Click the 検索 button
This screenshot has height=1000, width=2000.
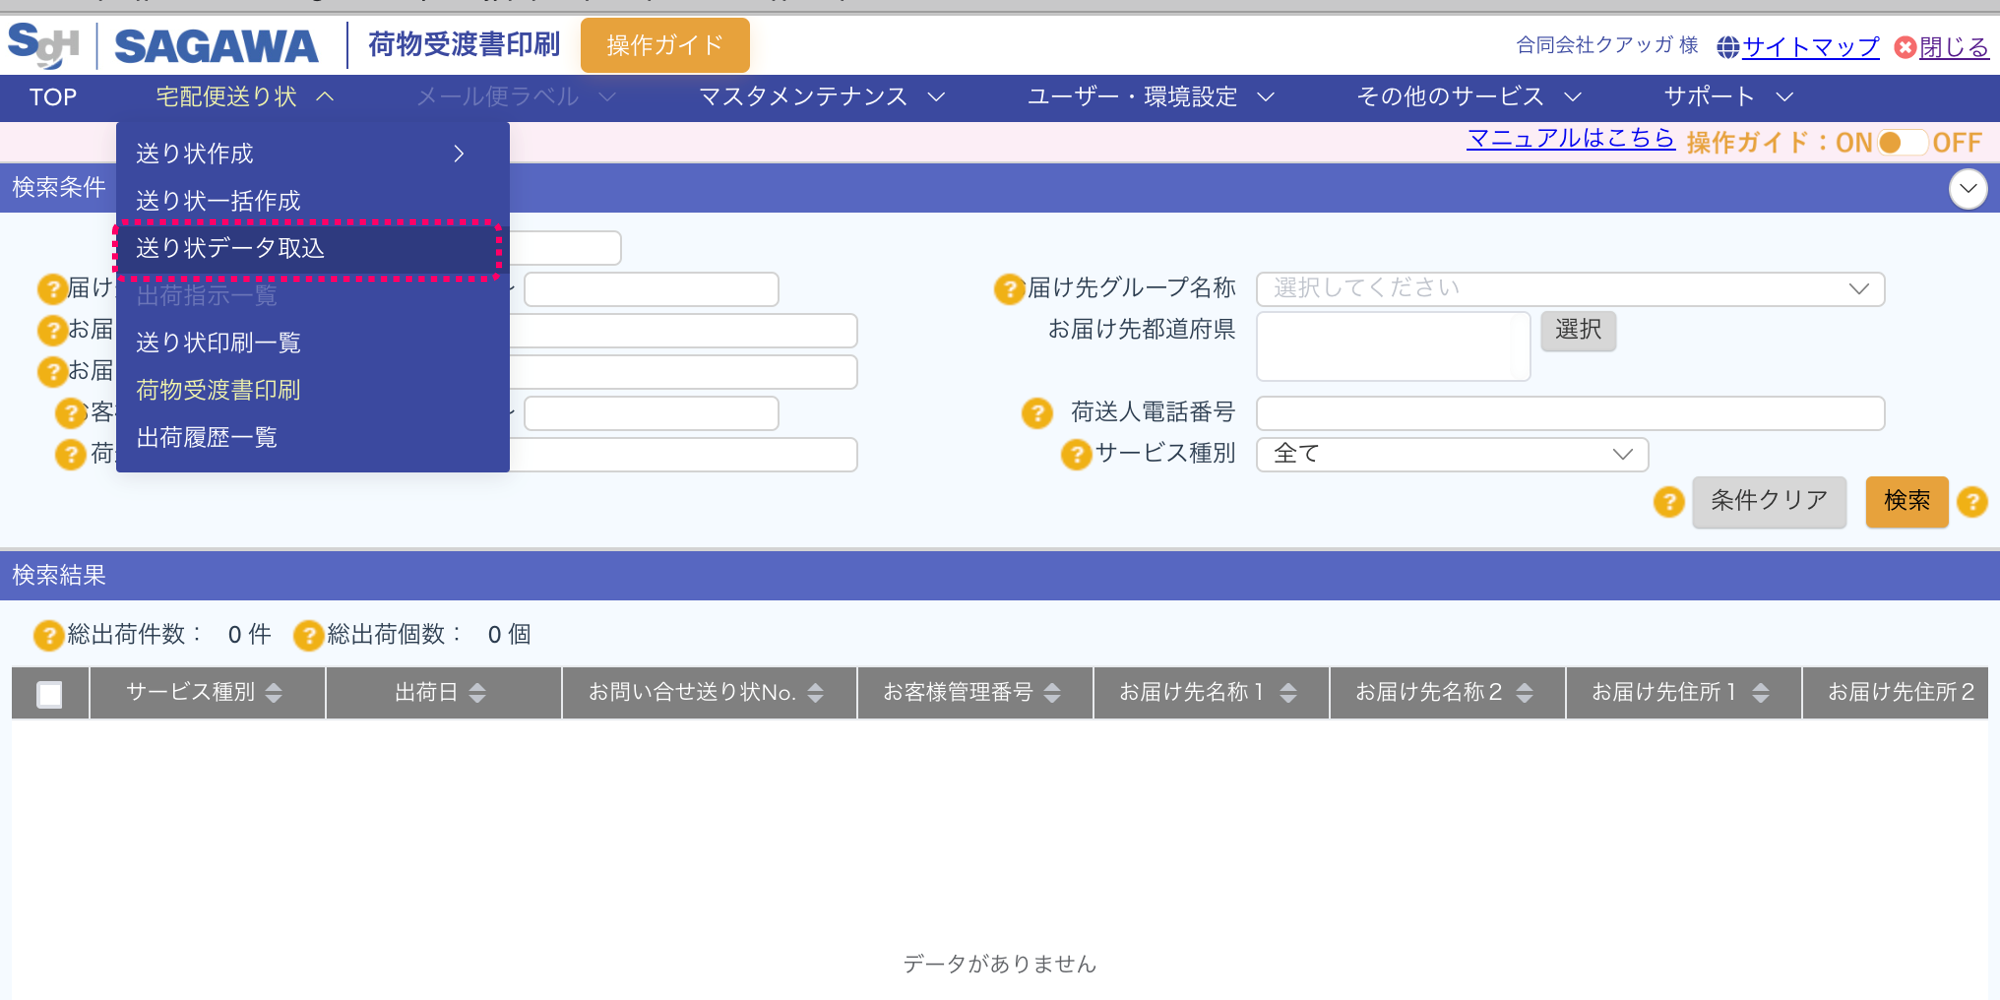1906,503
